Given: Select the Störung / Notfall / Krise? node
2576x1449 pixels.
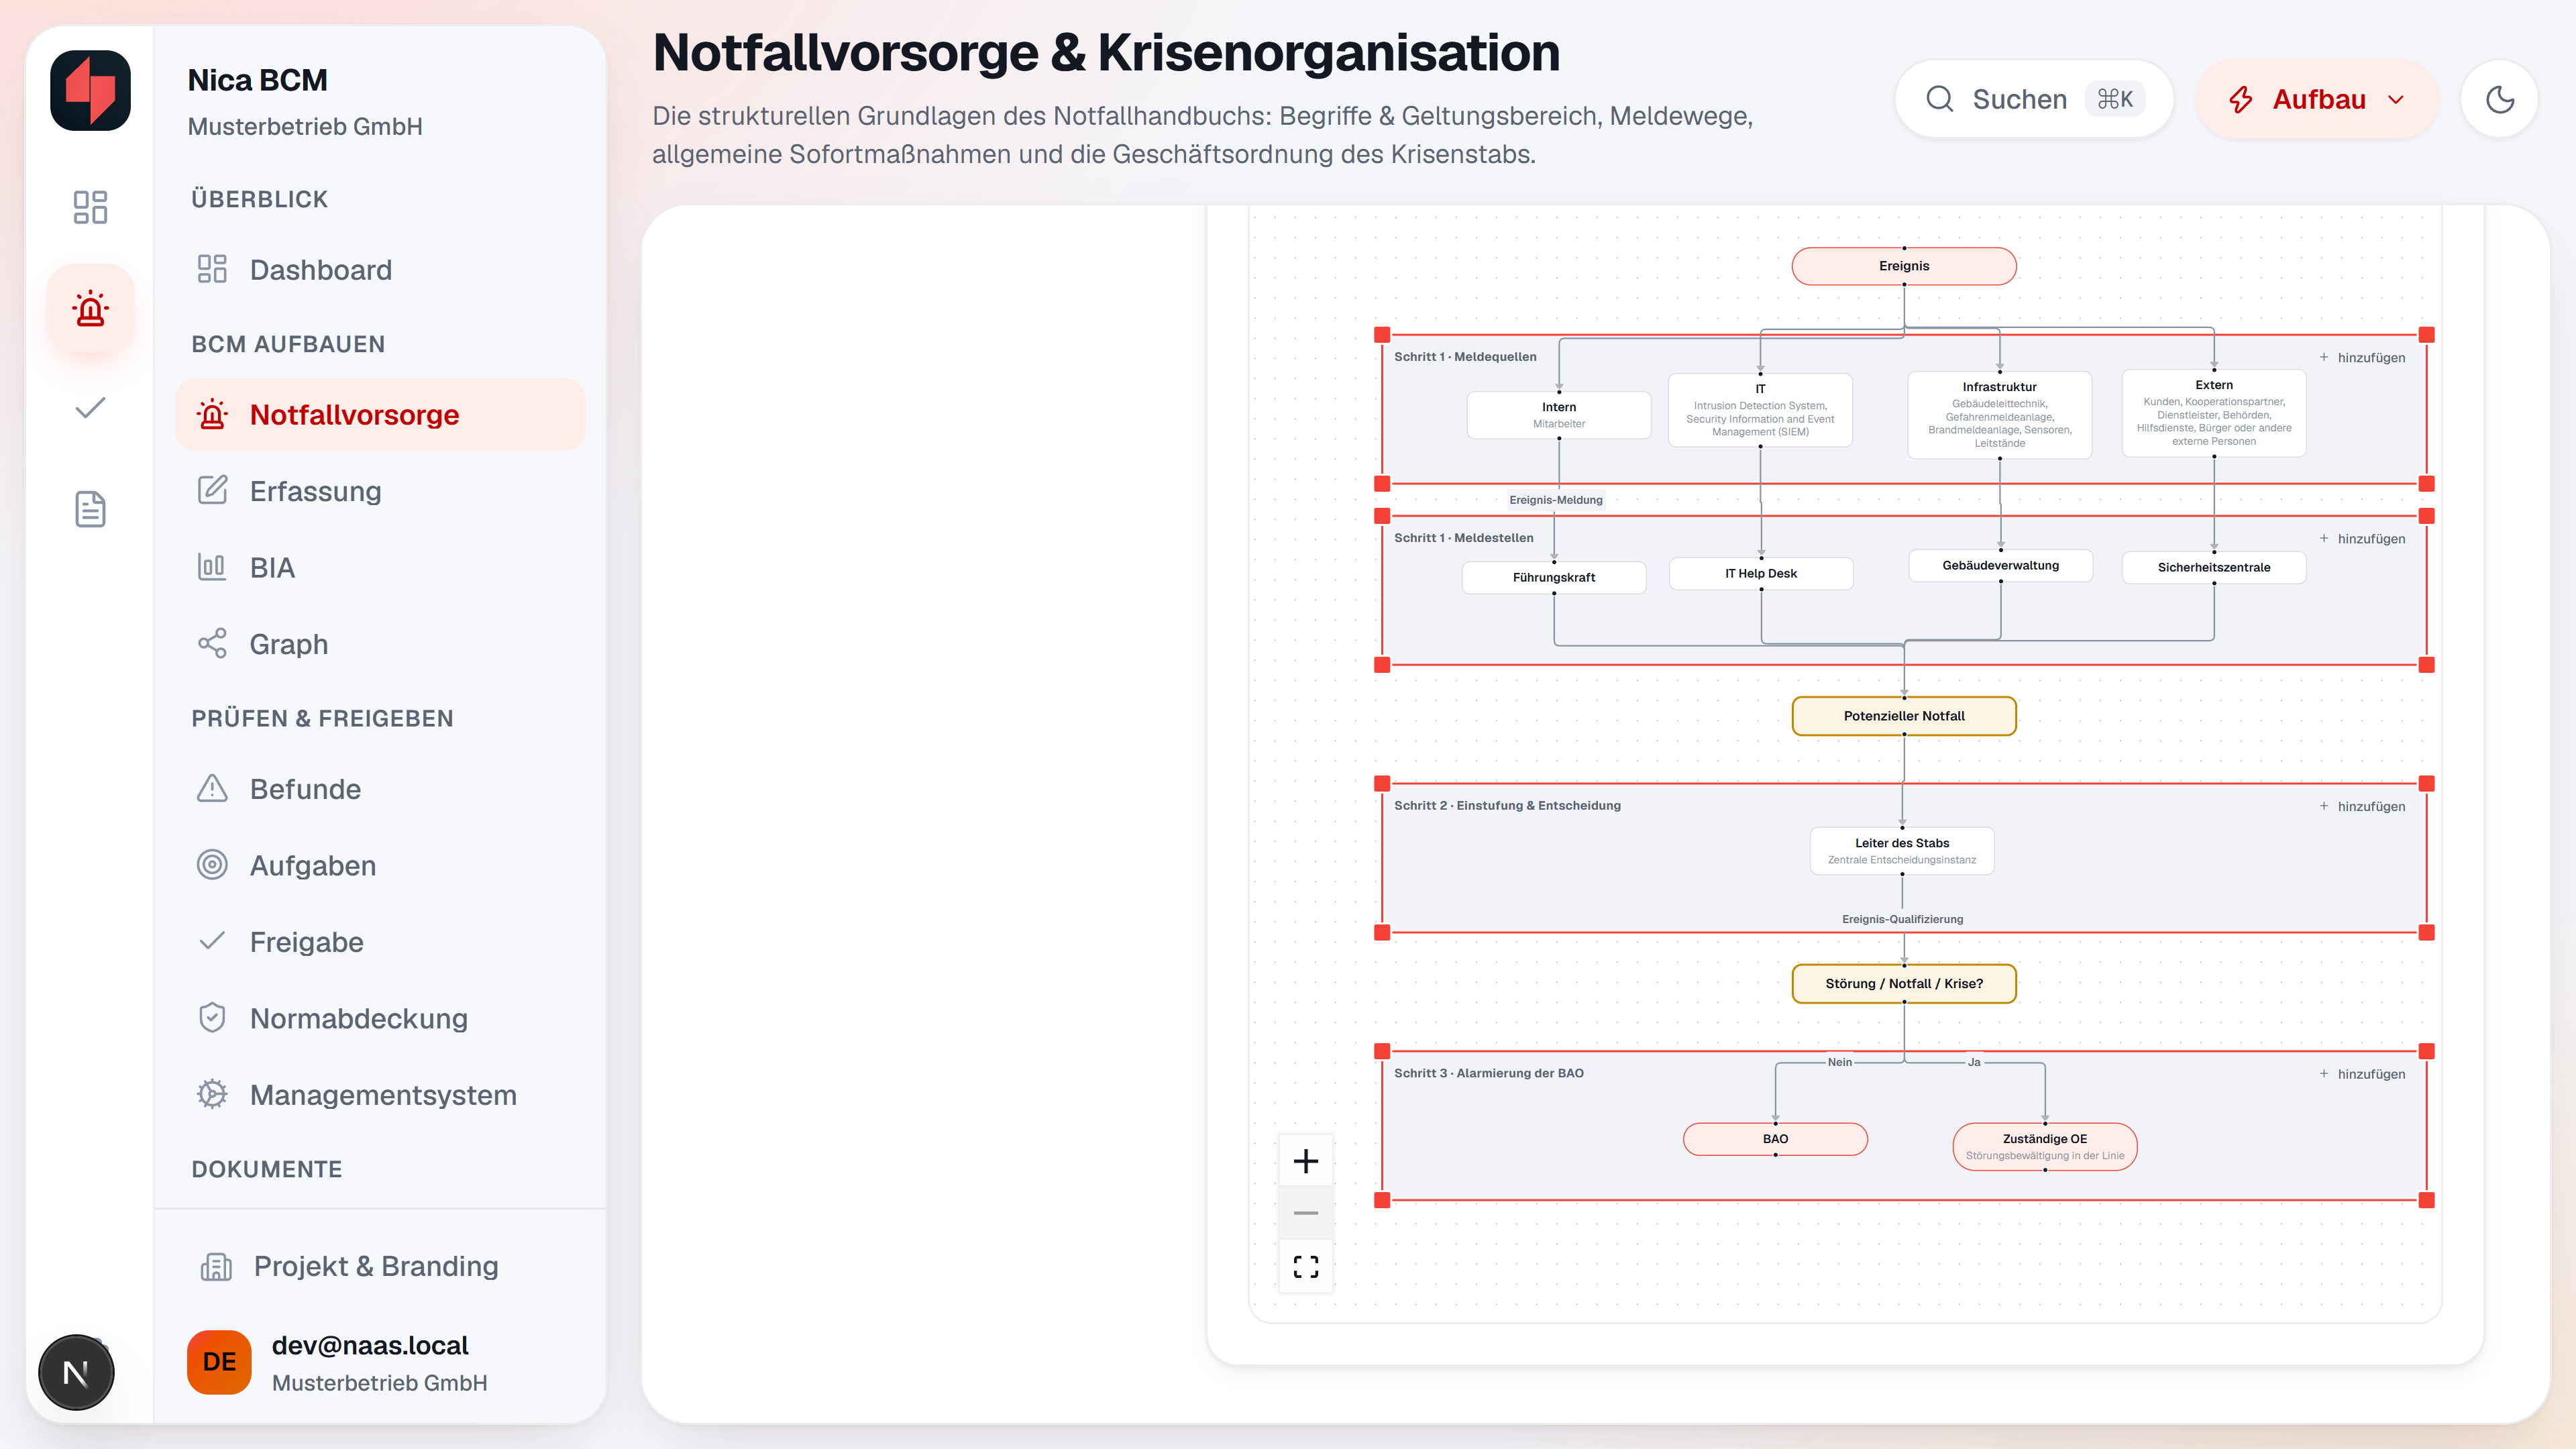Looking at the screenshot, I should (x=1904, y=983).
